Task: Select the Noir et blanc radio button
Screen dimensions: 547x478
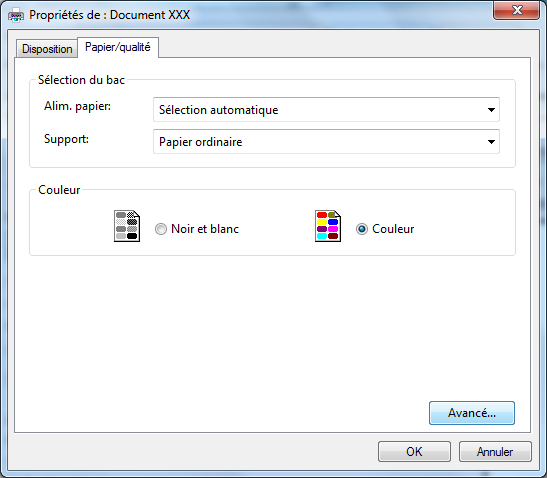Action: (161, 229)
